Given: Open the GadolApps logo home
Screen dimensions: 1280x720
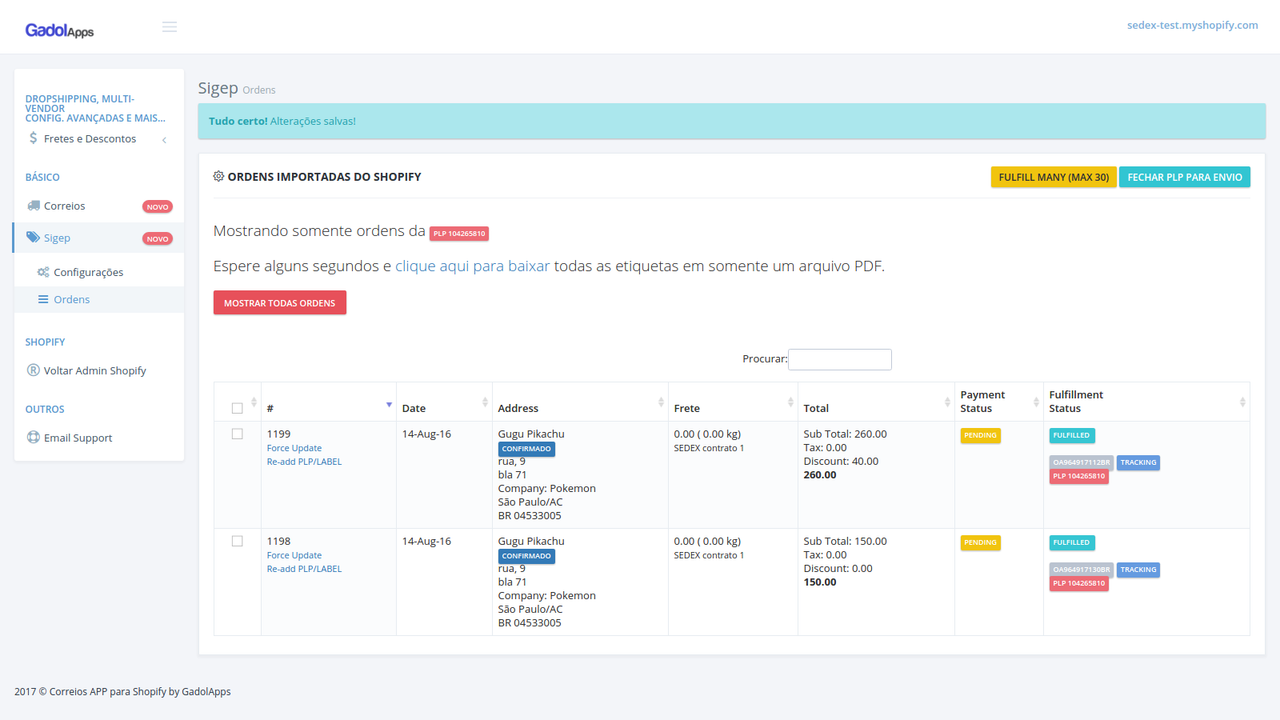Looking at the screenshot, I should pyautogui.click(x=60, y=30).
